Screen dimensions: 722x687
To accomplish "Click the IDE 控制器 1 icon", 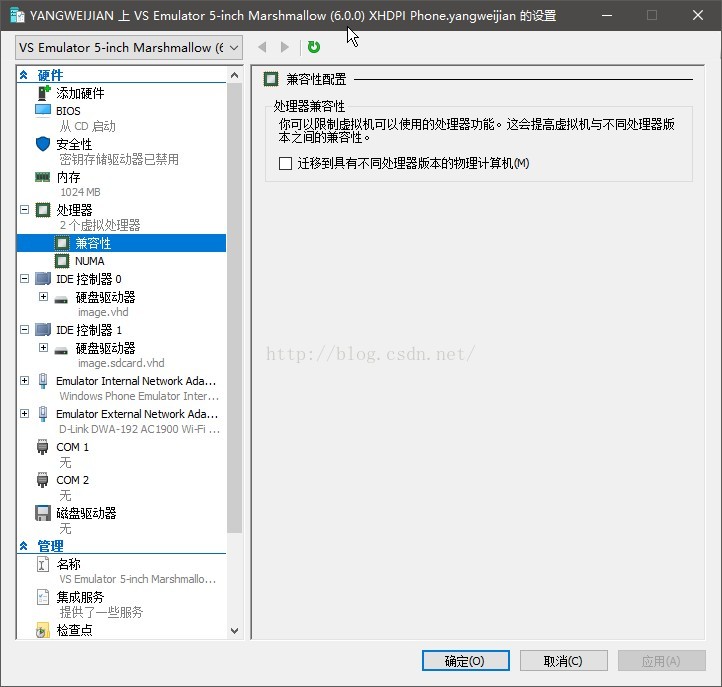I will 43,330.
